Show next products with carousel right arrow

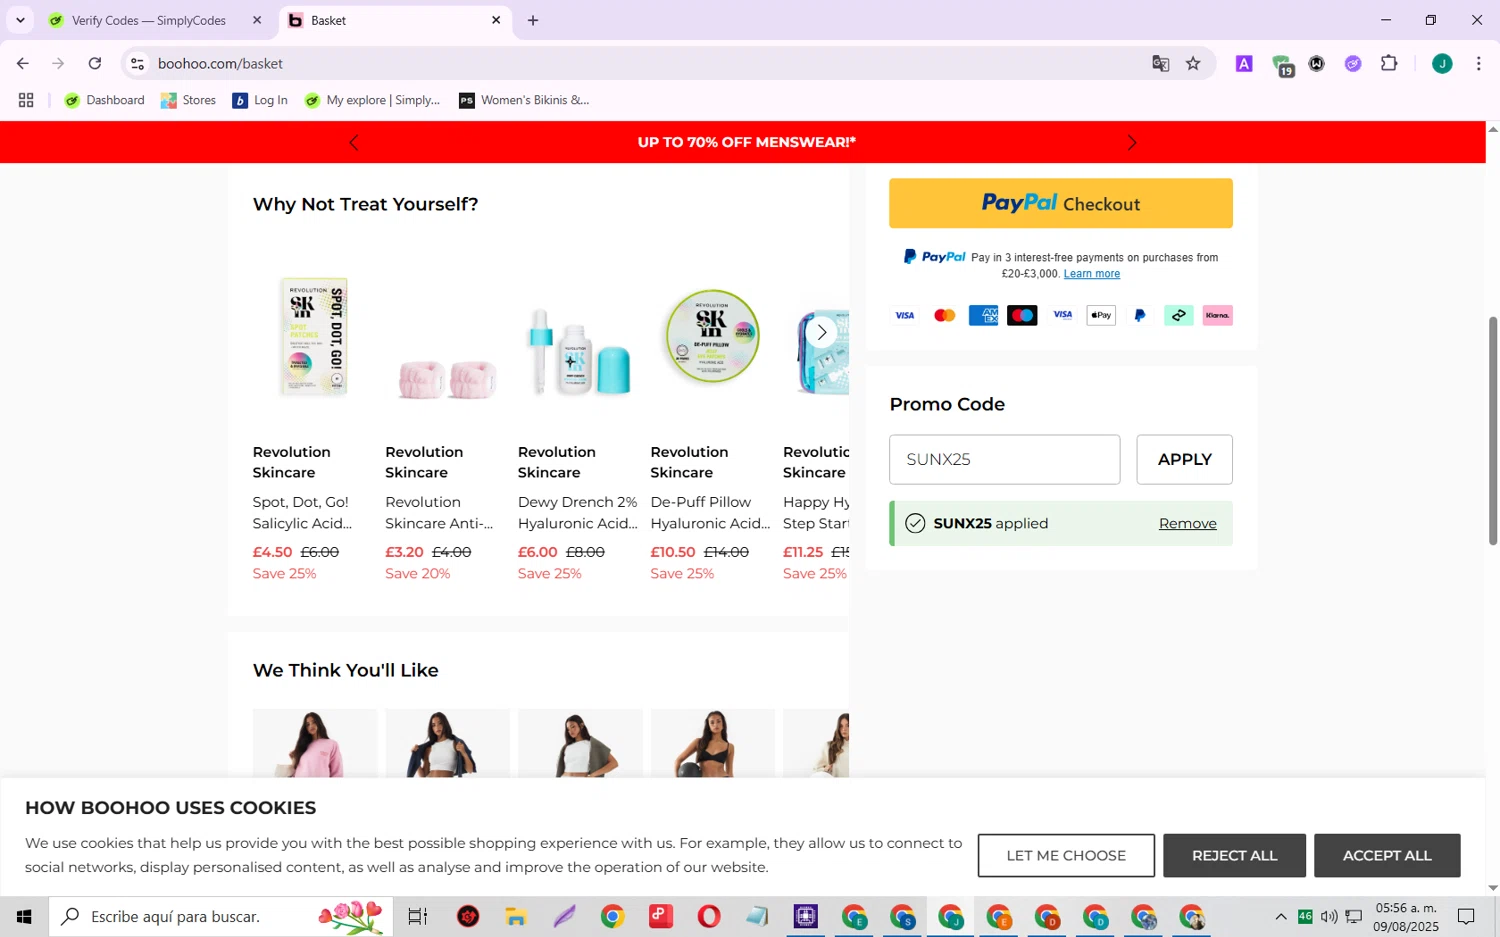click(821, 332)
